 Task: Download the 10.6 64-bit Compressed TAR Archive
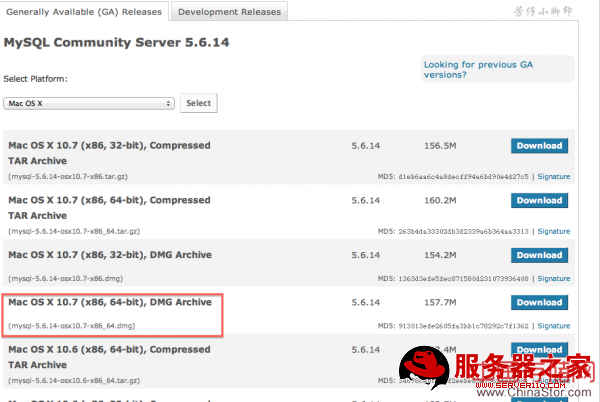(539, 350)
